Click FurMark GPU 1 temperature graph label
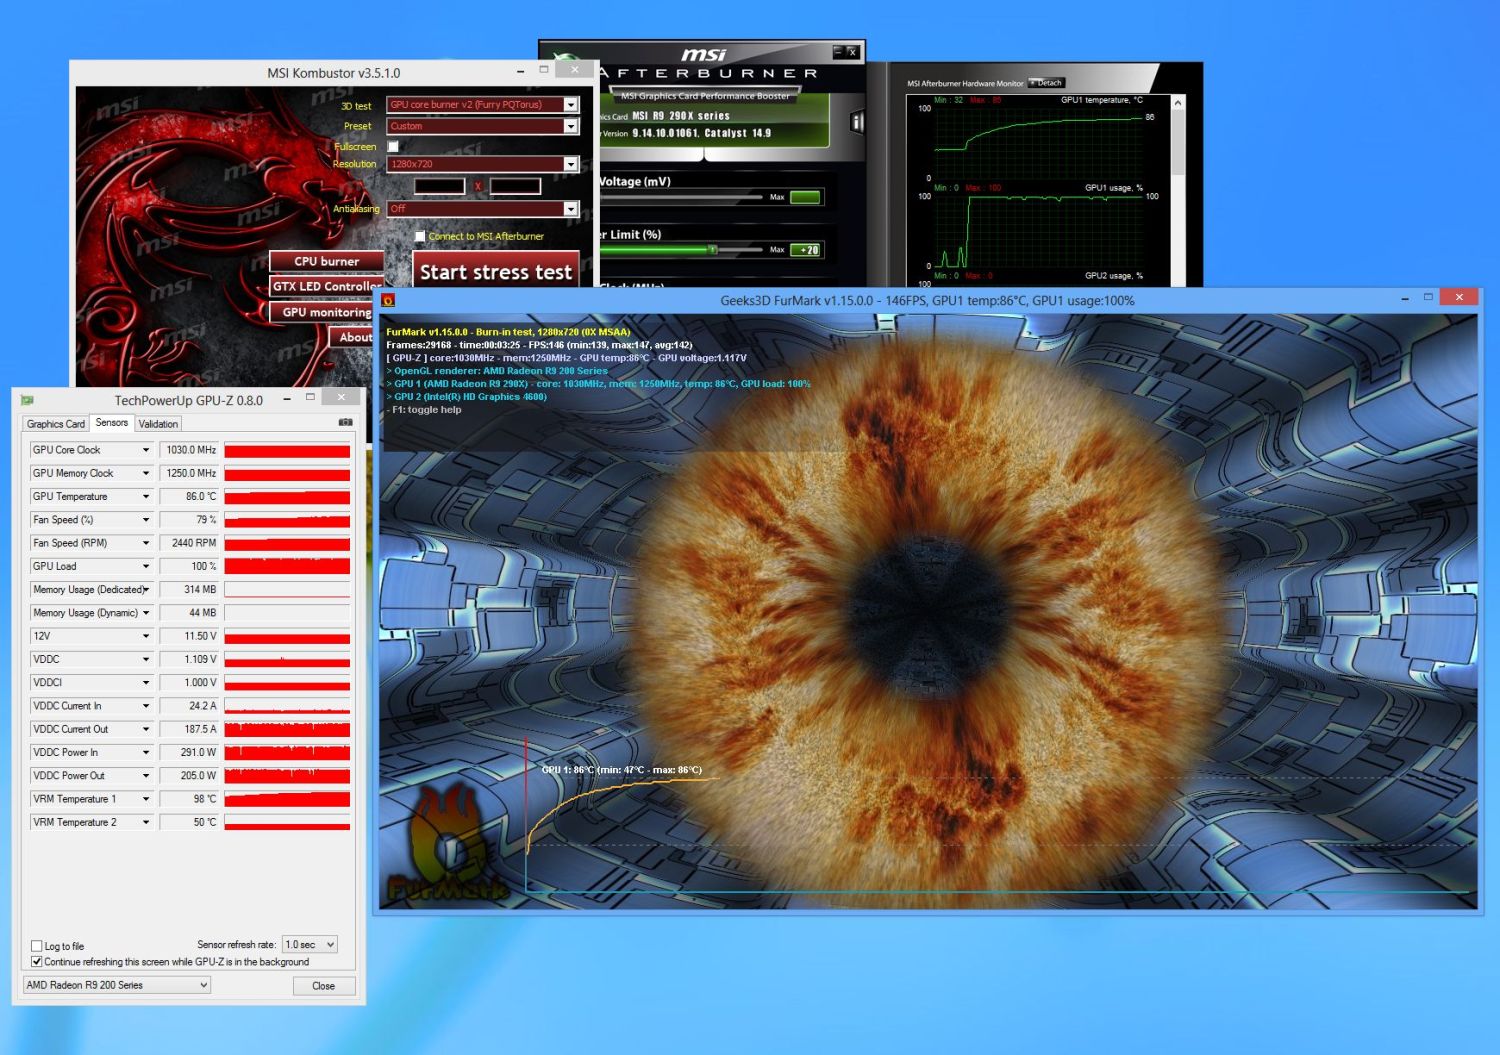The width and height of the screenshot is (1500, 1055). pyautogui.click(x=621, y=770)
